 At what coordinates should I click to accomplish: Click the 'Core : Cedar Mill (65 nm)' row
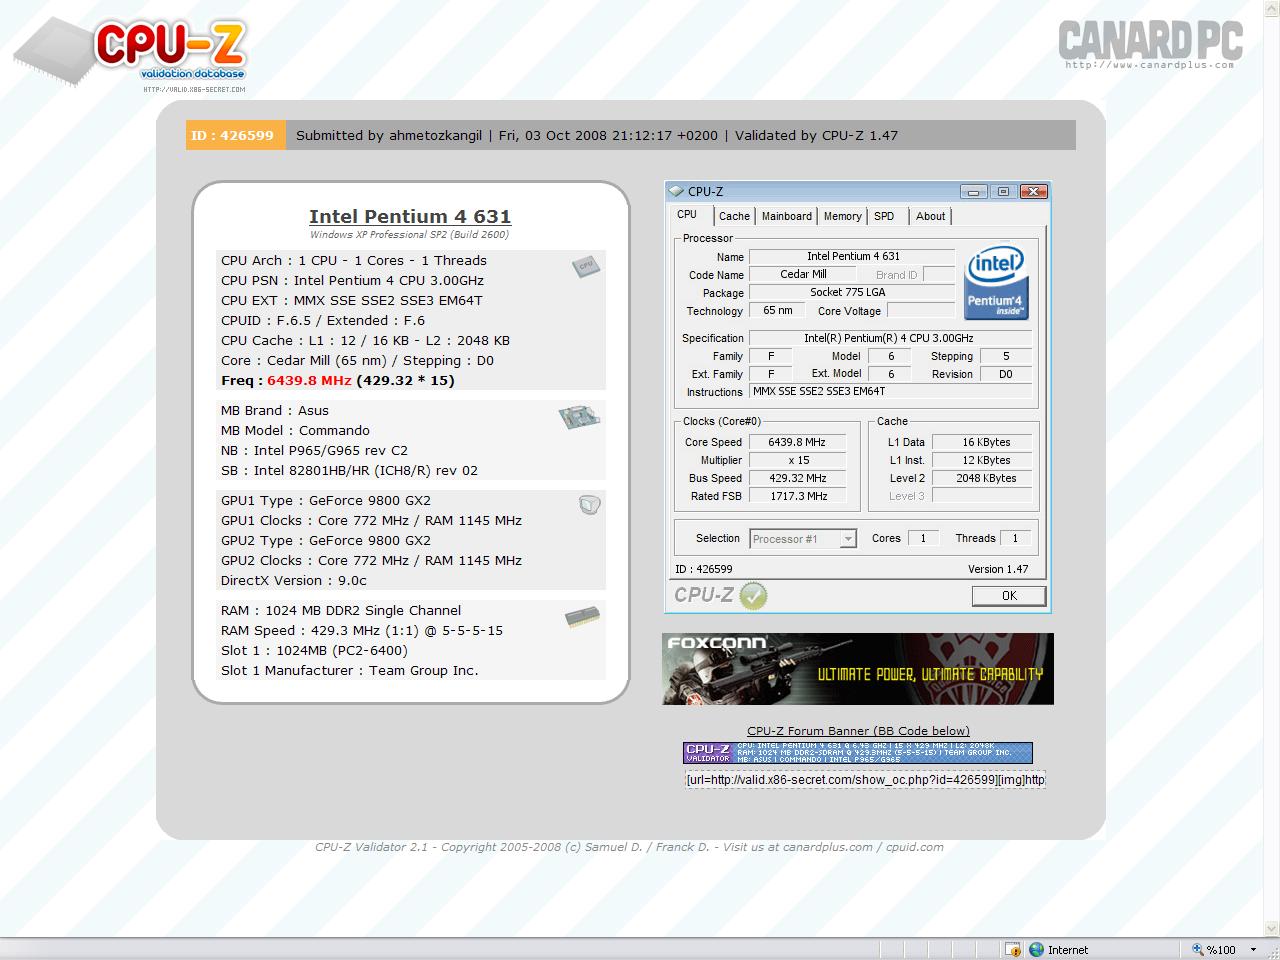pyautogui.click(x=357, y=360)
